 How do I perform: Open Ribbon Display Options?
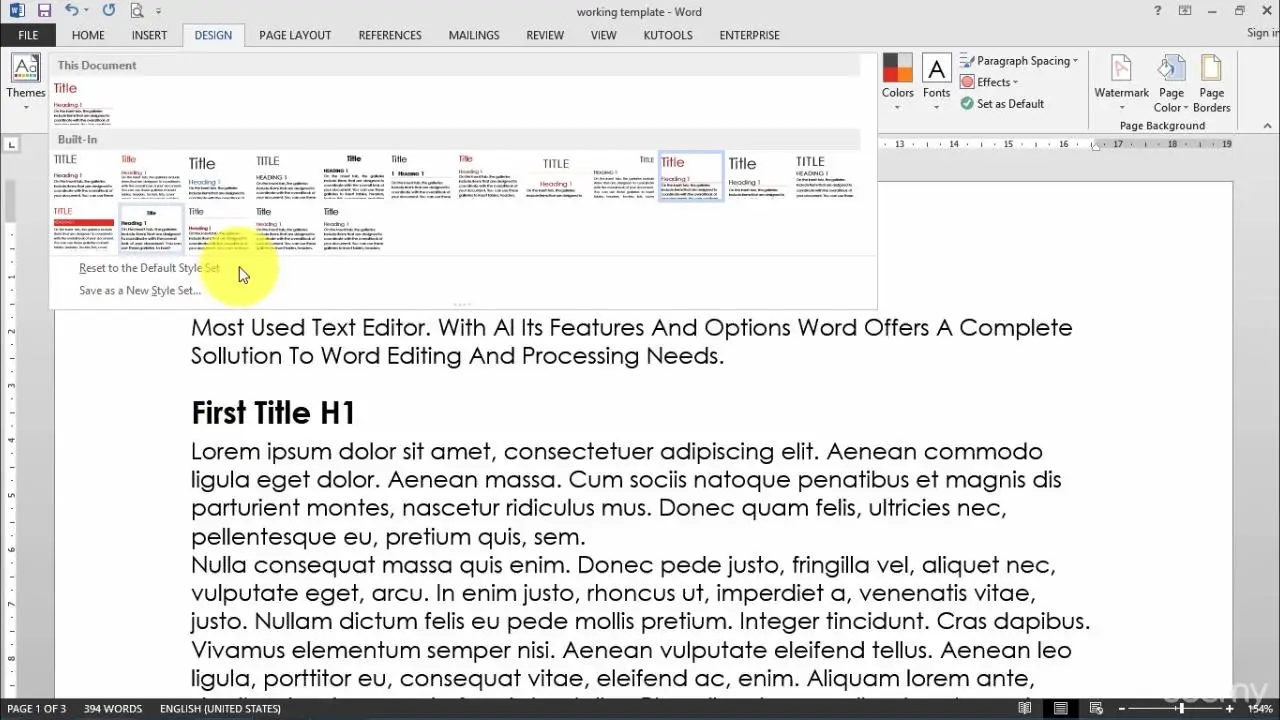[1185, 11]
